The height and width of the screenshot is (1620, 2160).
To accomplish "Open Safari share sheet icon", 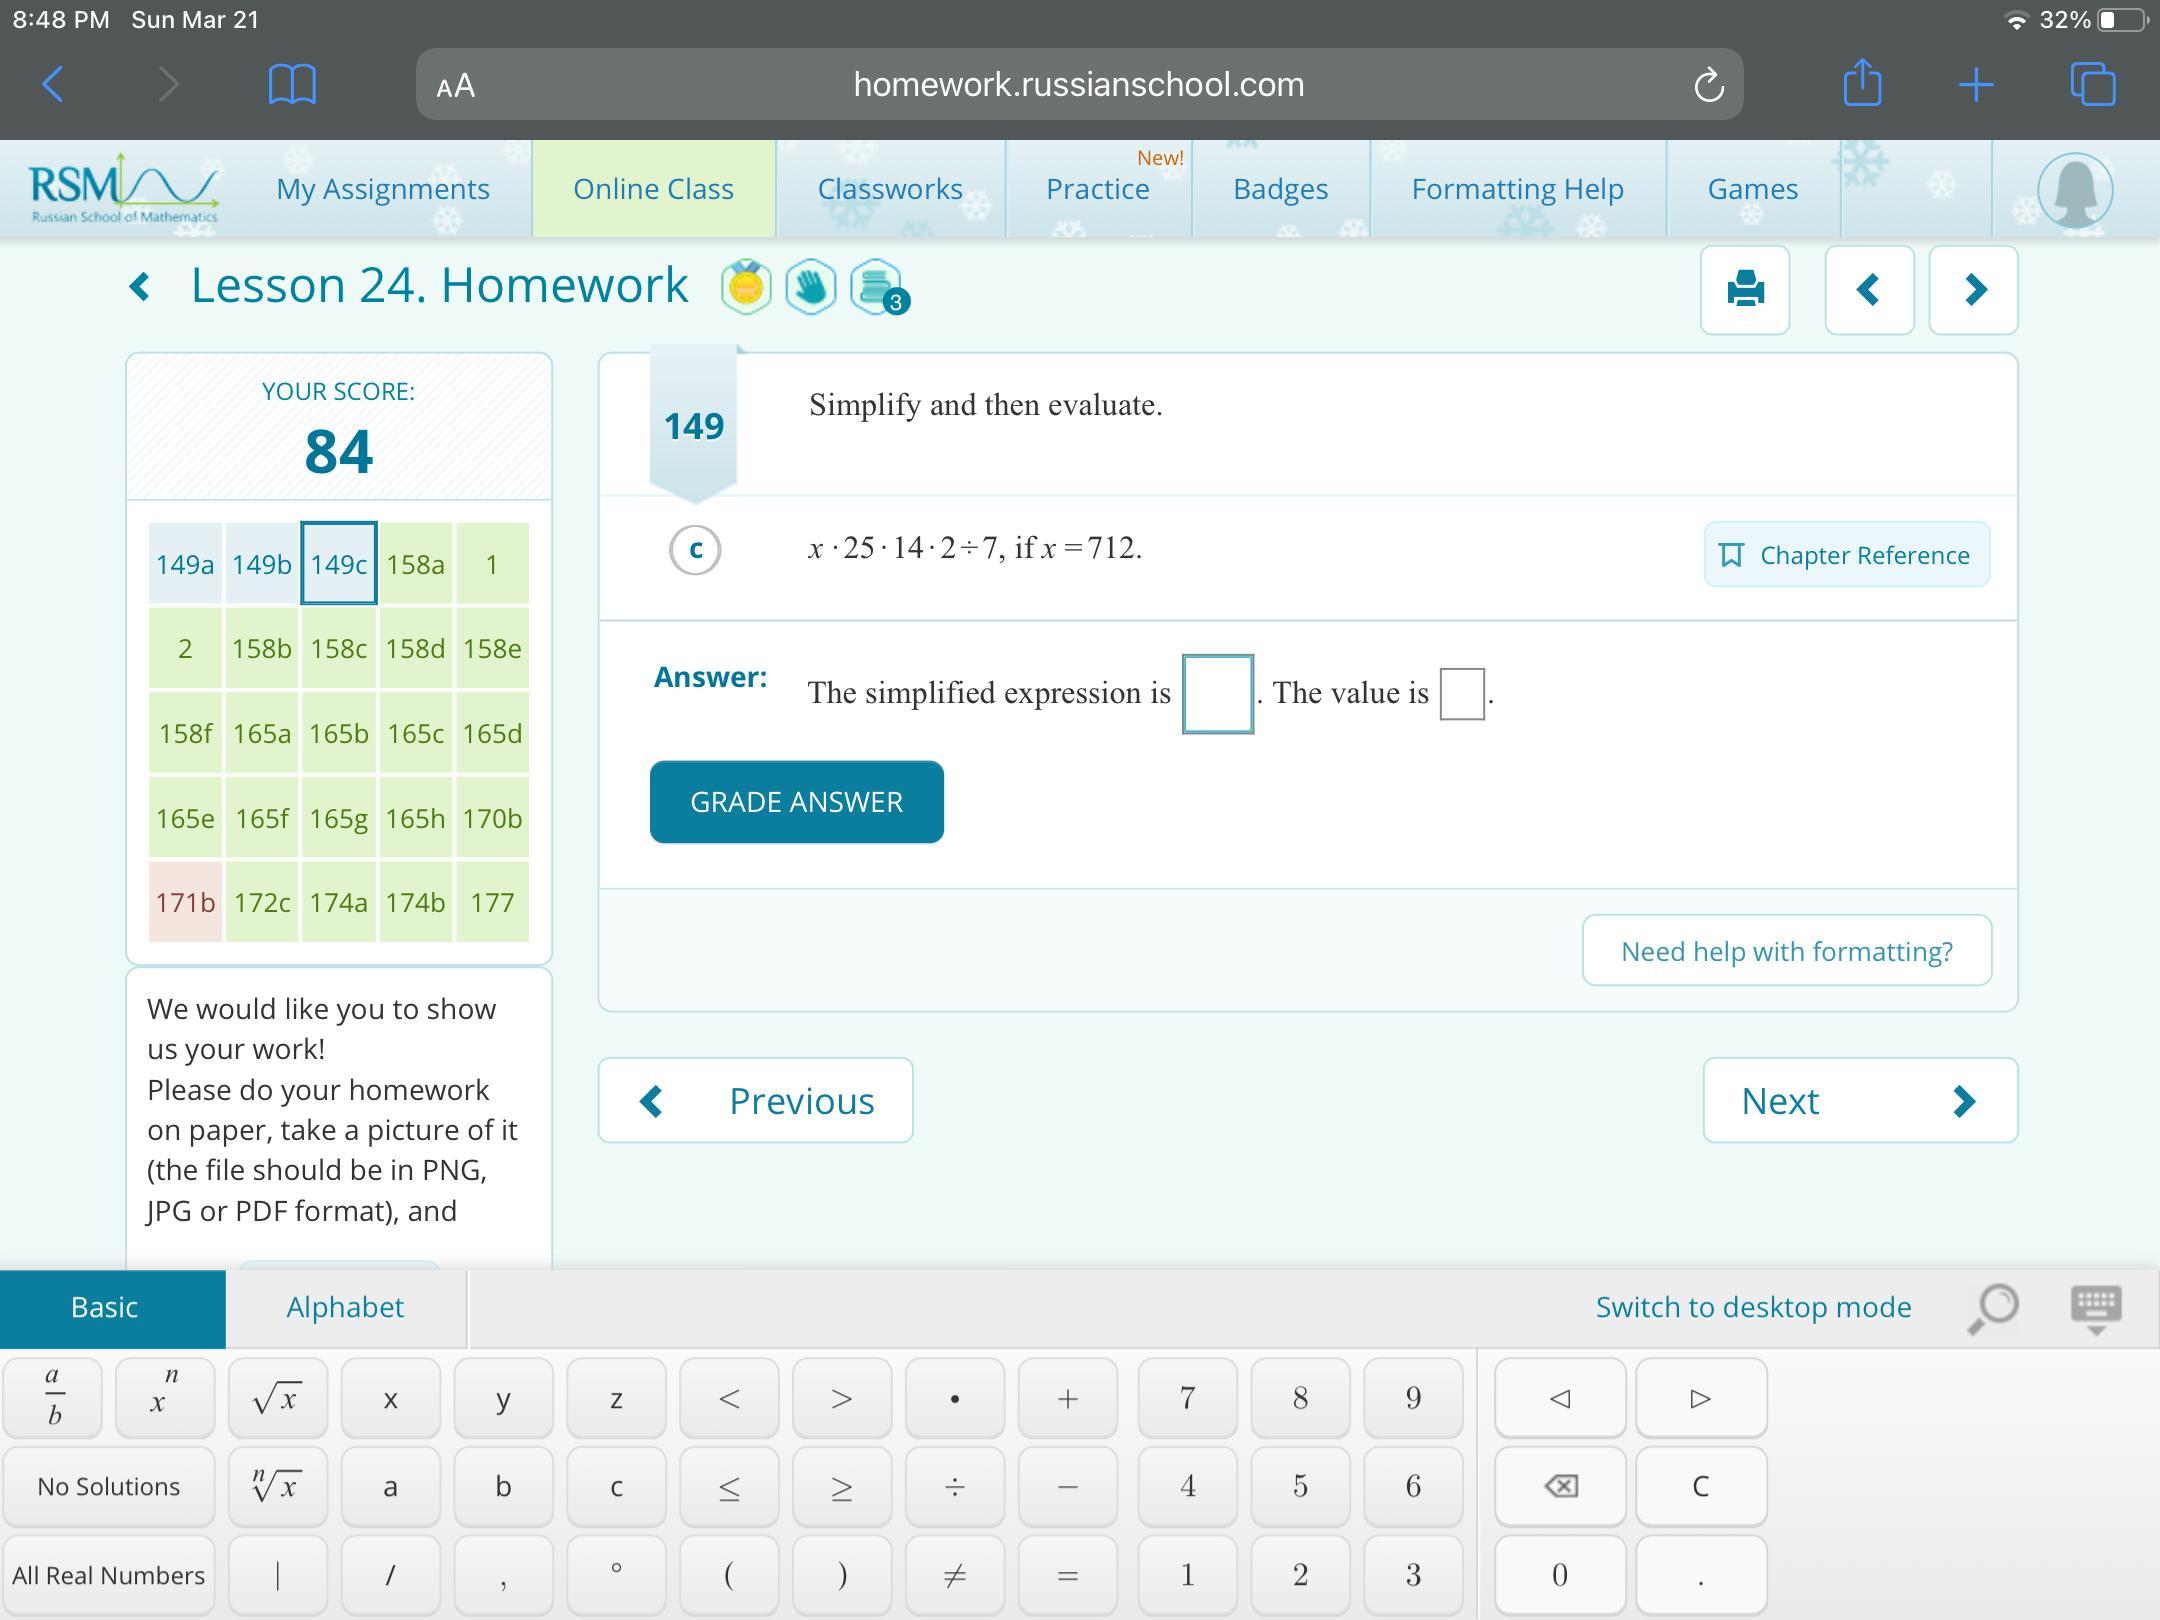I will tap(1862, 84).
